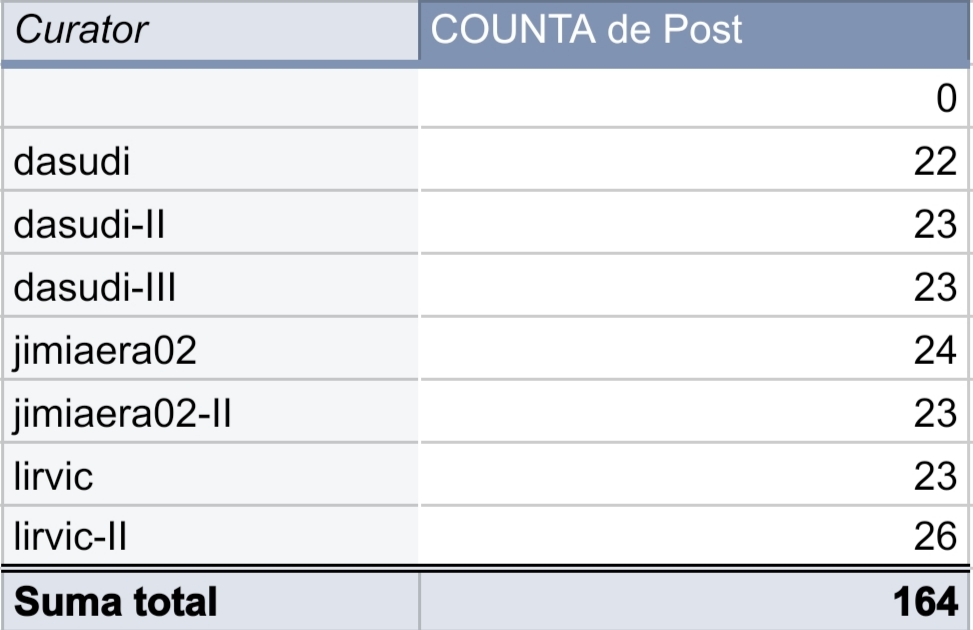973x630 pixels.
Task: Select the Suma total label cell
Action: pyautogui.click(x=210, y=601)
